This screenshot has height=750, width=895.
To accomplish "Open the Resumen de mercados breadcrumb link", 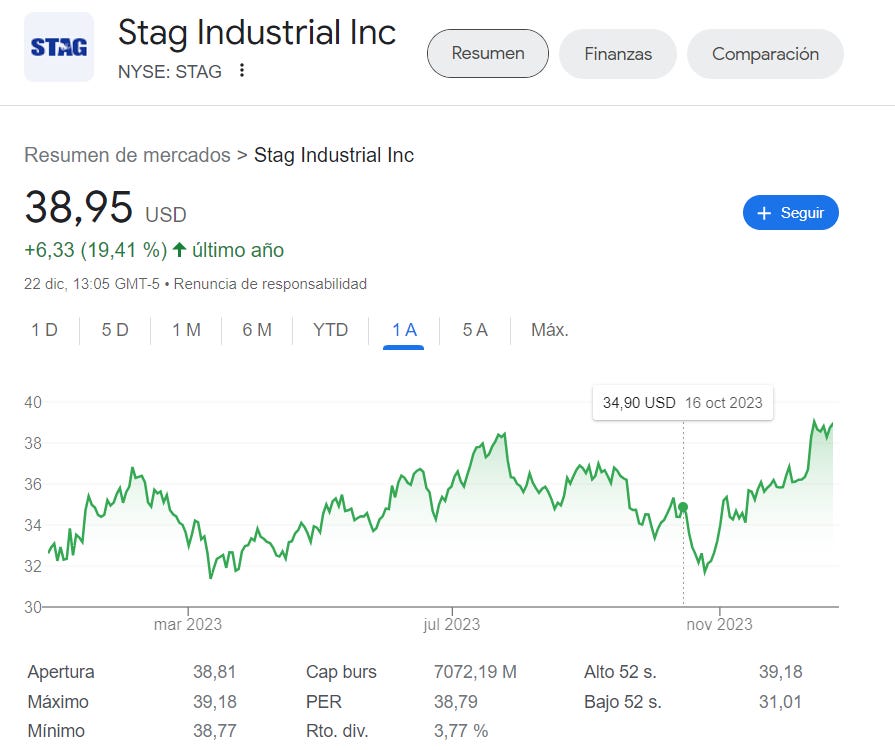I will coord(127,155).
